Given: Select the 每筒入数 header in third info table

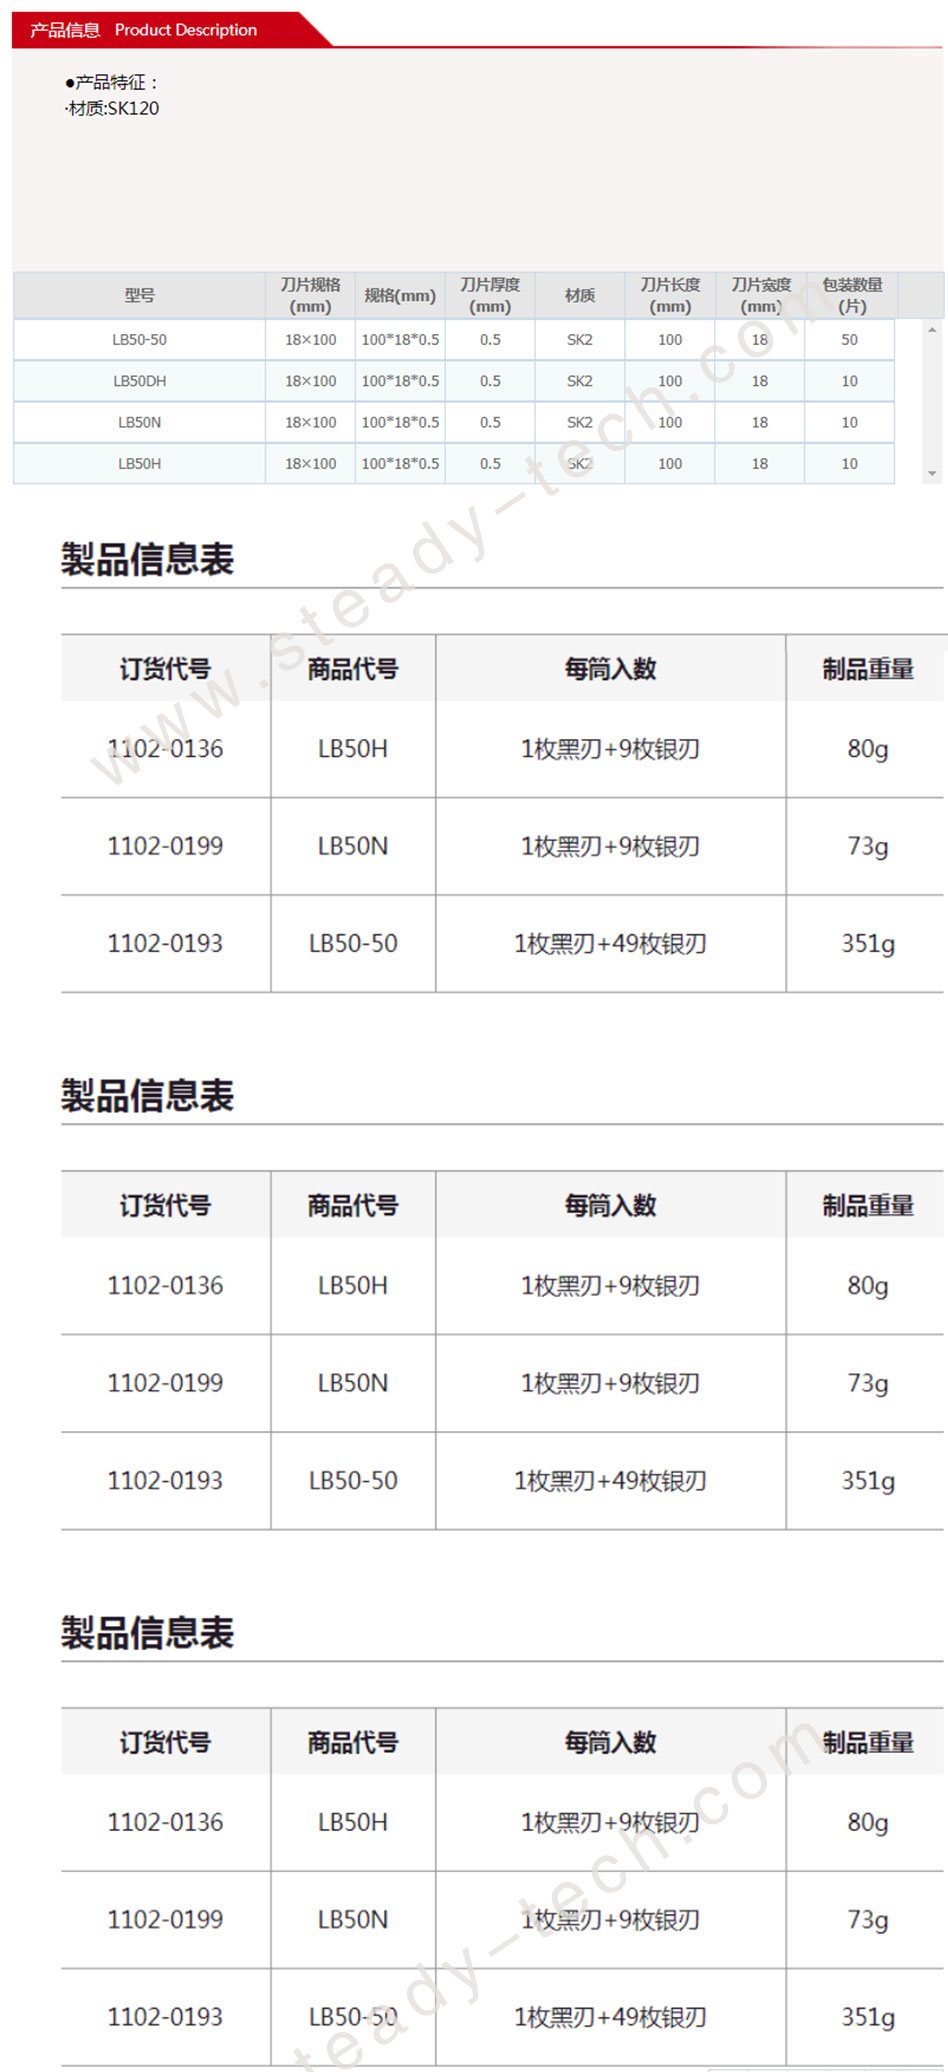Looking at the screenshot, I should click(610, 1743).
